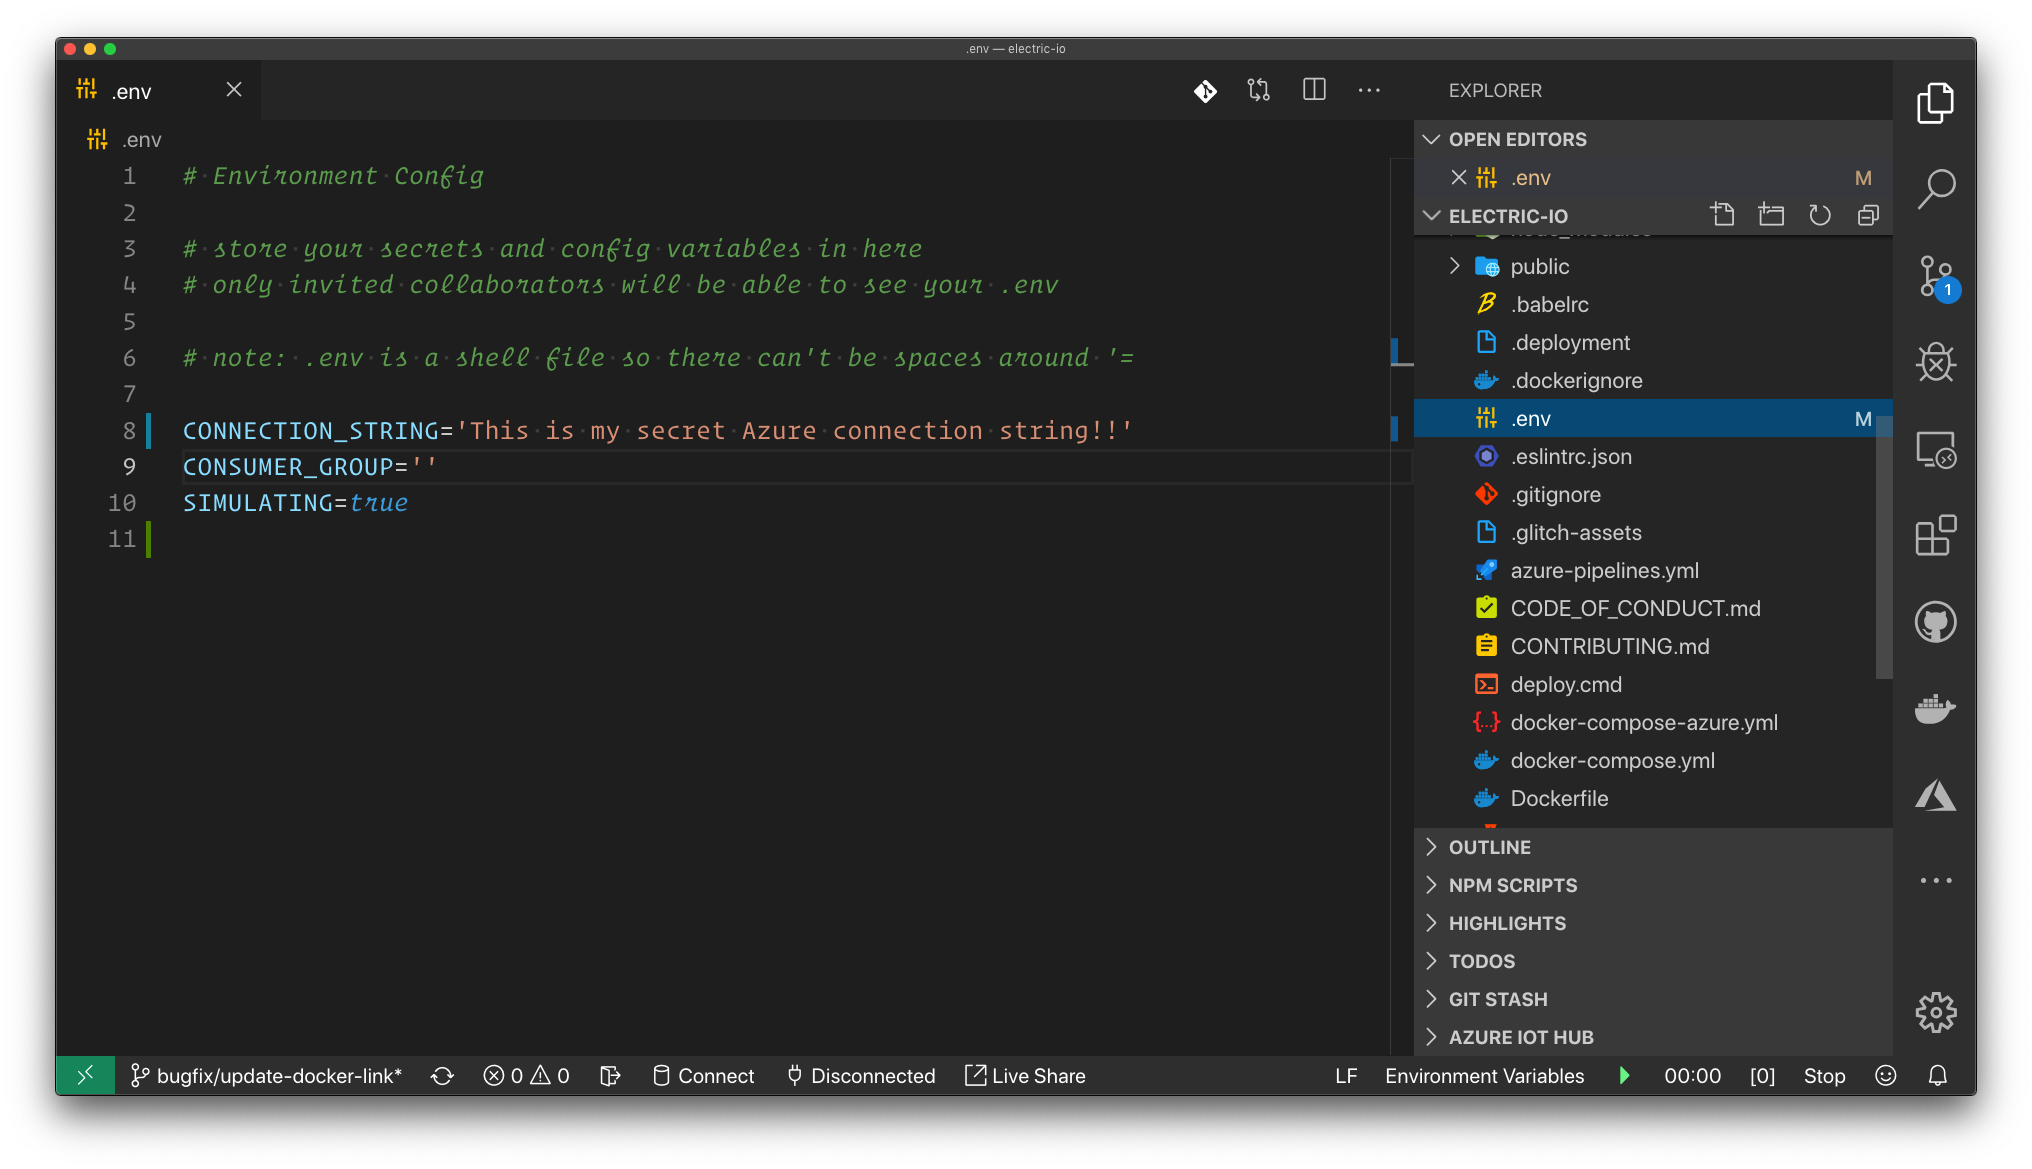The image size is (2032, 1169).
Task: Open the Extensions view icon
Action: click(x=1935, y=536)
